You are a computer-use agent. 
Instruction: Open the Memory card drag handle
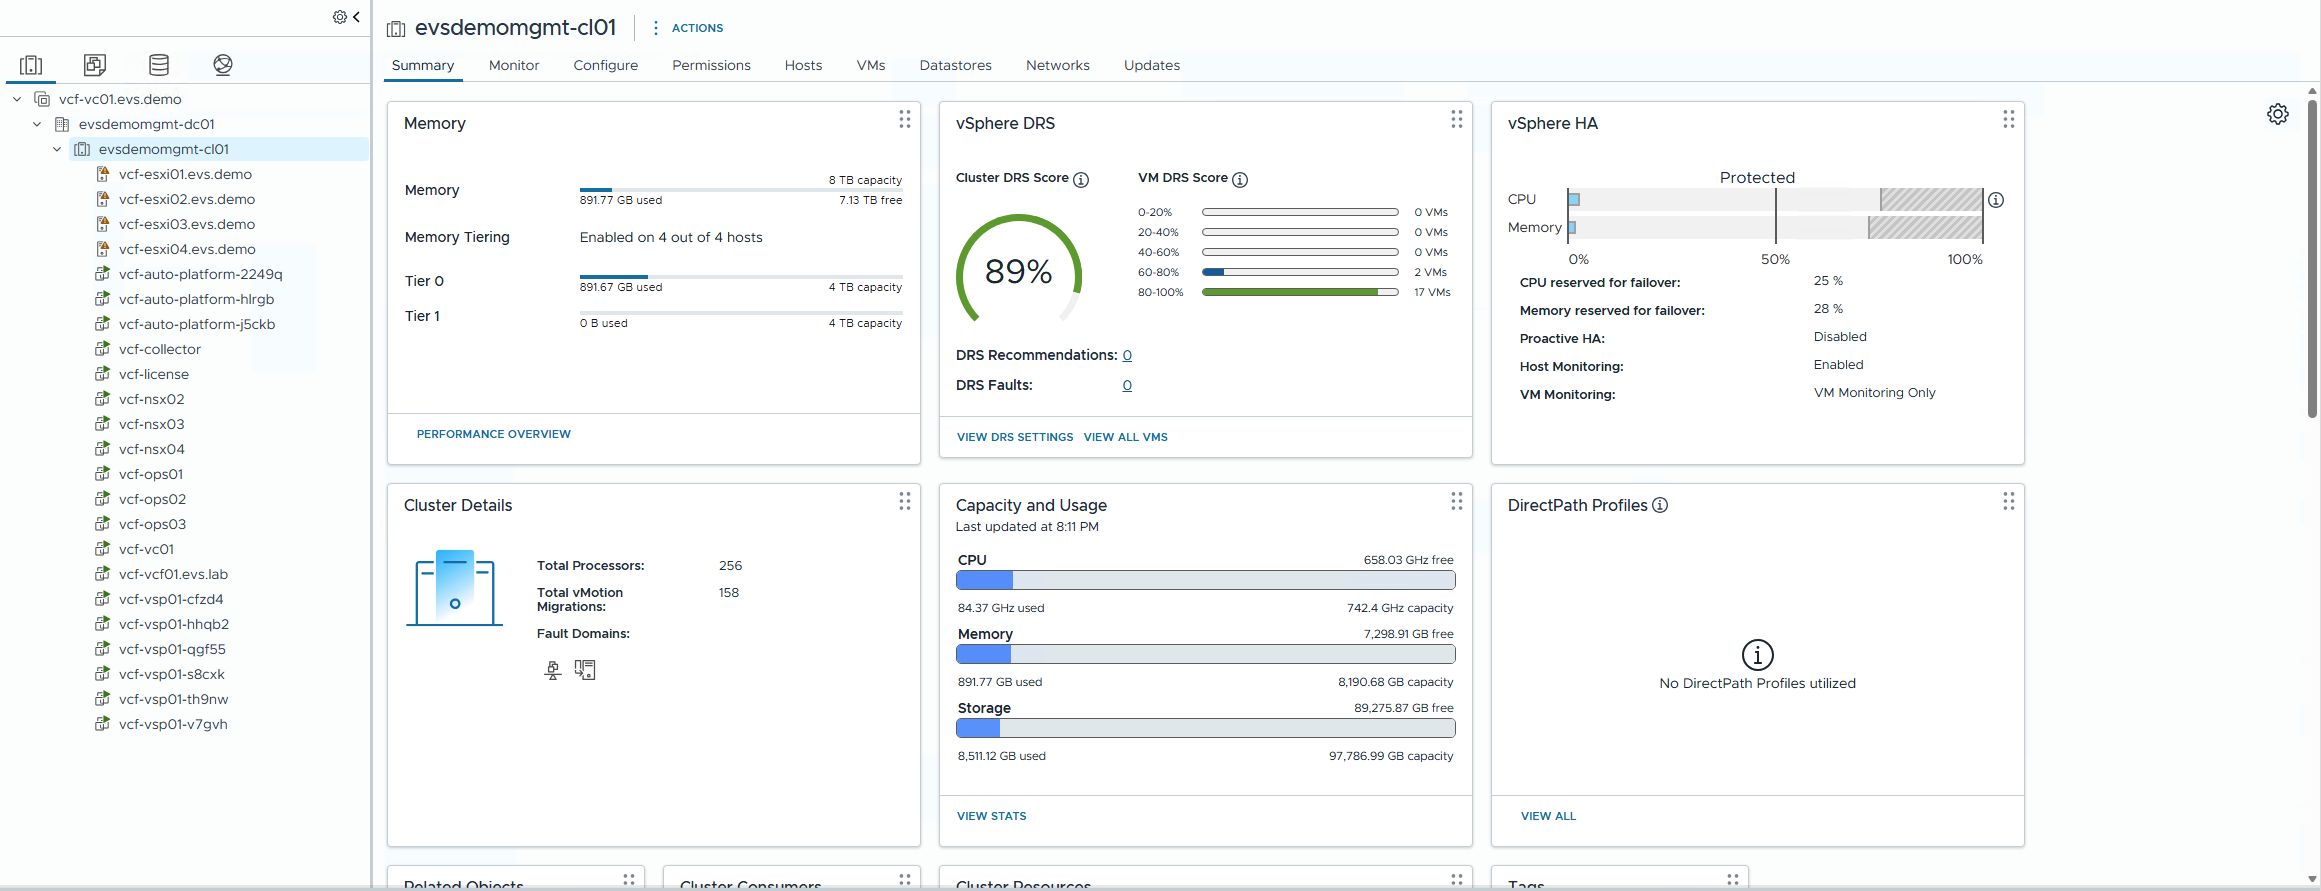[905, 120]
